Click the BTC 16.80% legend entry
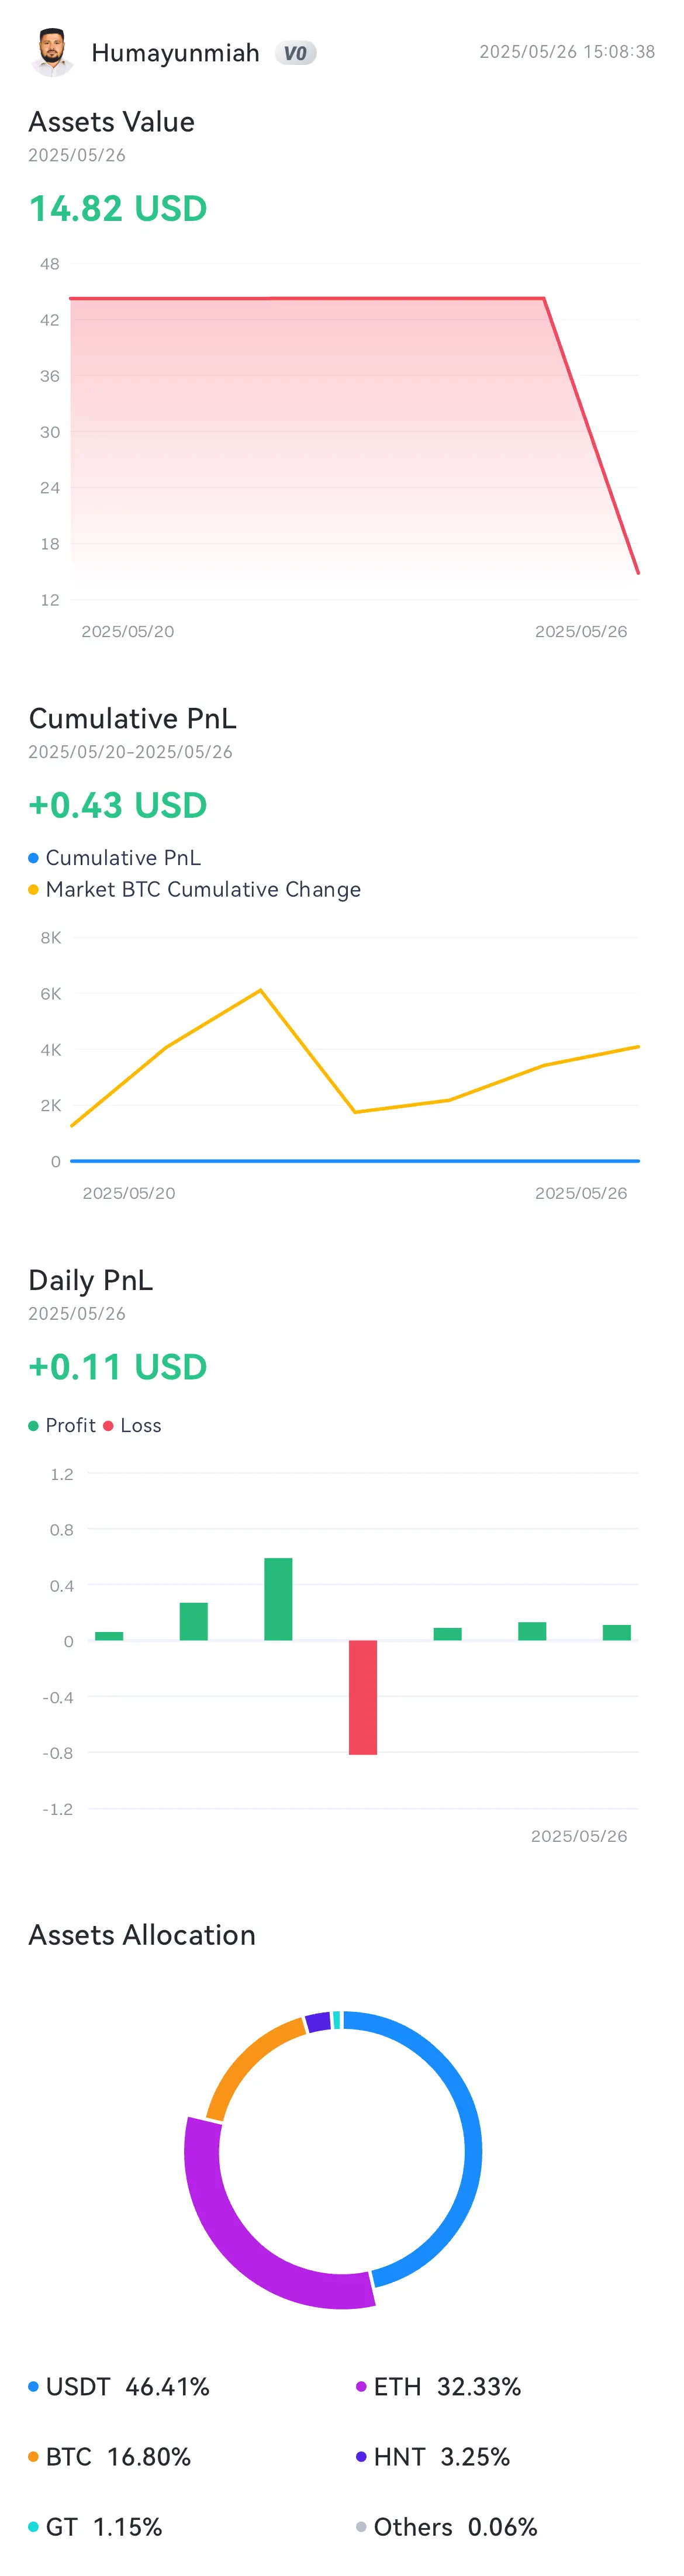 [x=109, y=2457]
